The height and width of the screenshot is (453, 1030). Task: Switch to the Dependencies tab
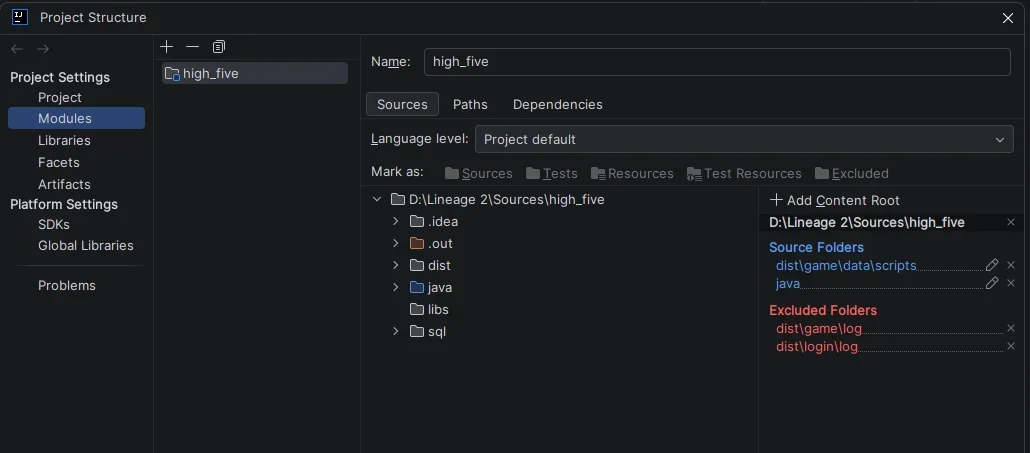click(558, 104)
